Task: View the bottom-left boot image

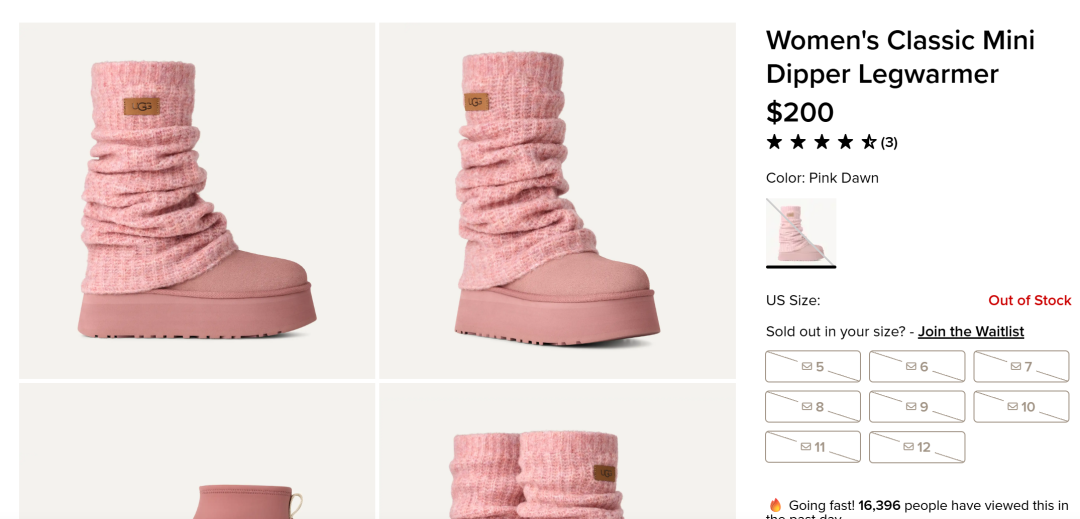Action: [197, 451]
